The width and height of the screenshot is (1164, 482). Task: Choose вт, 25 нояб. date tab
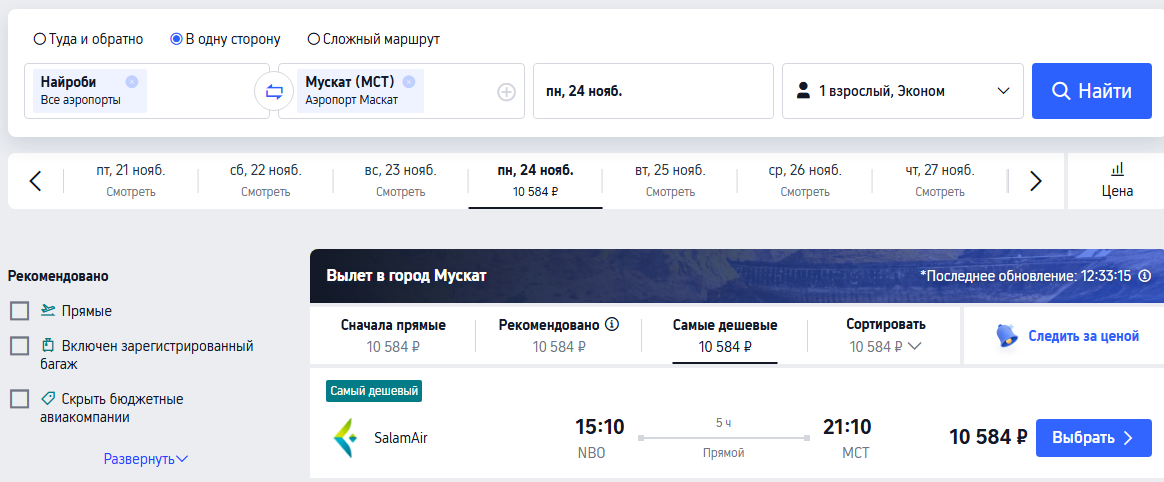click(670, 180)
